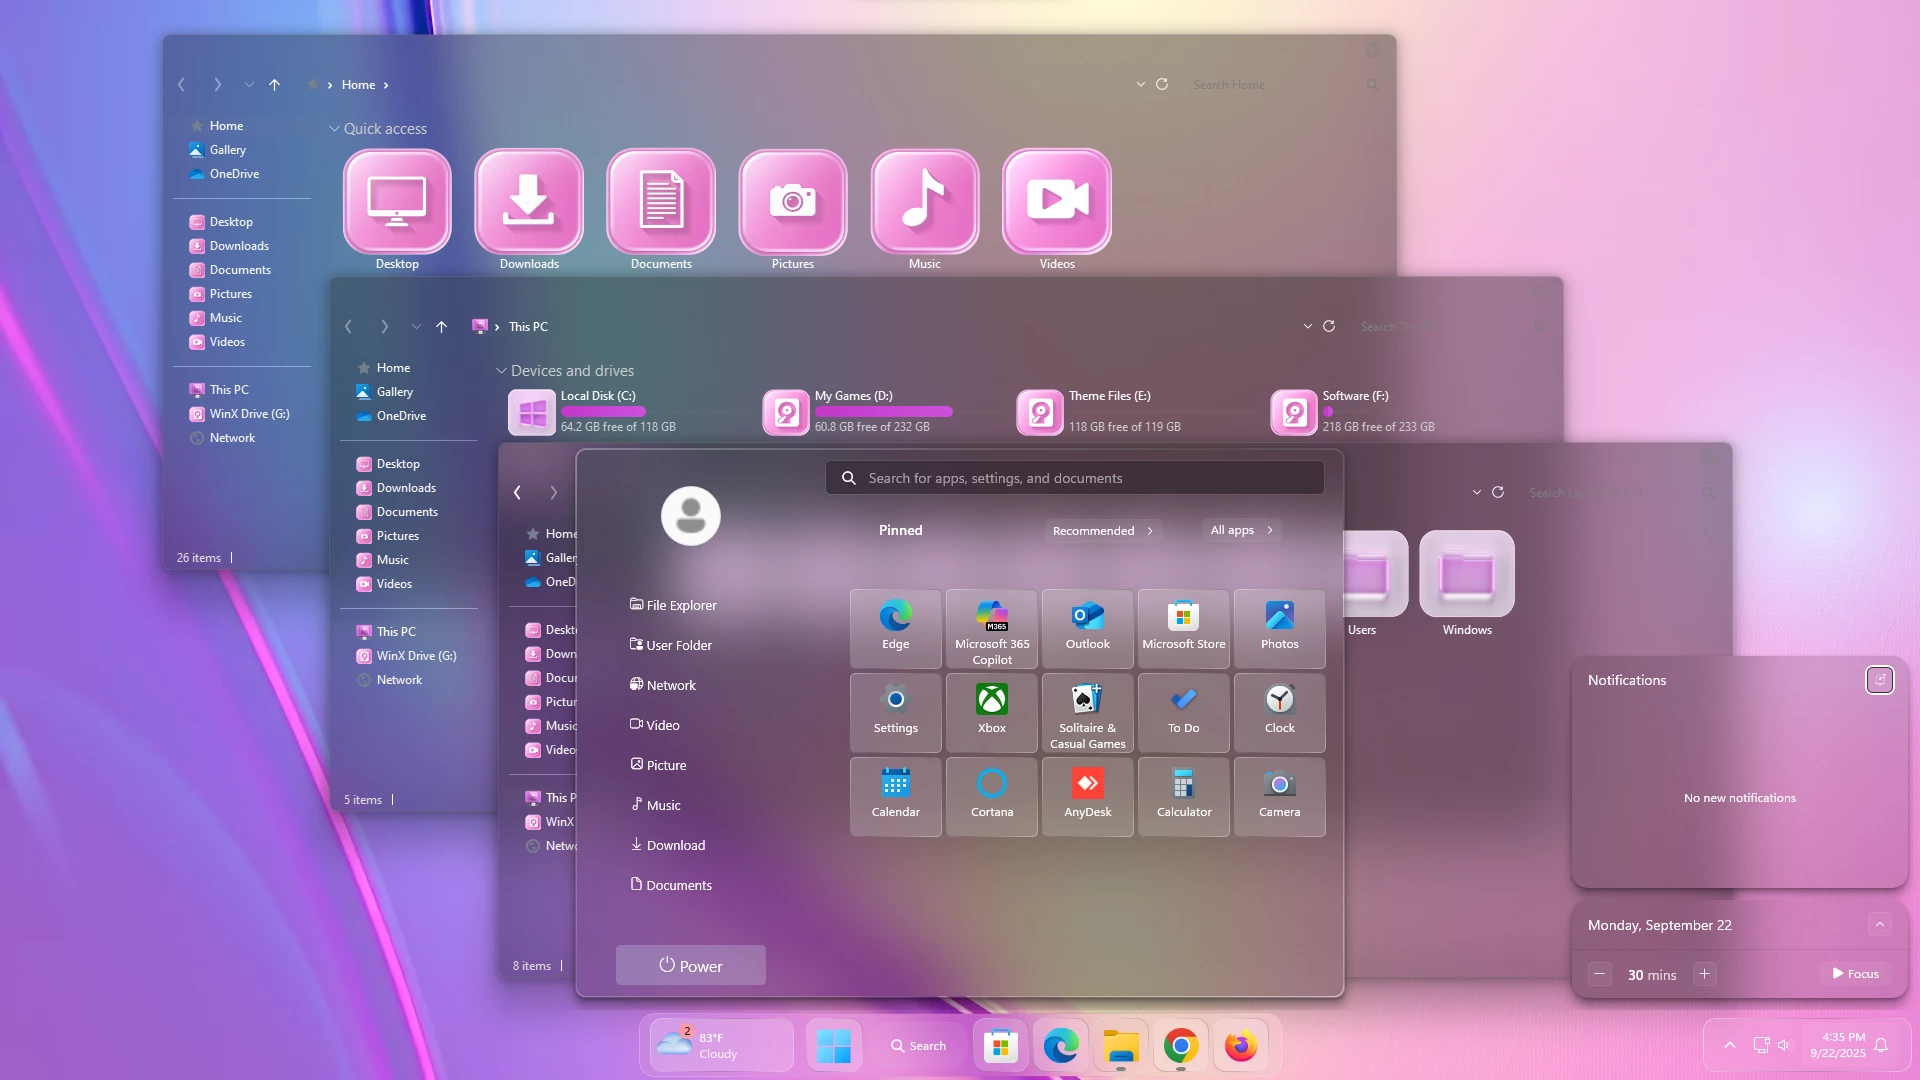Open Photos pinned app
Image resolution: width=1920 pixels, height=1080 pixels.
point(1280,629)
